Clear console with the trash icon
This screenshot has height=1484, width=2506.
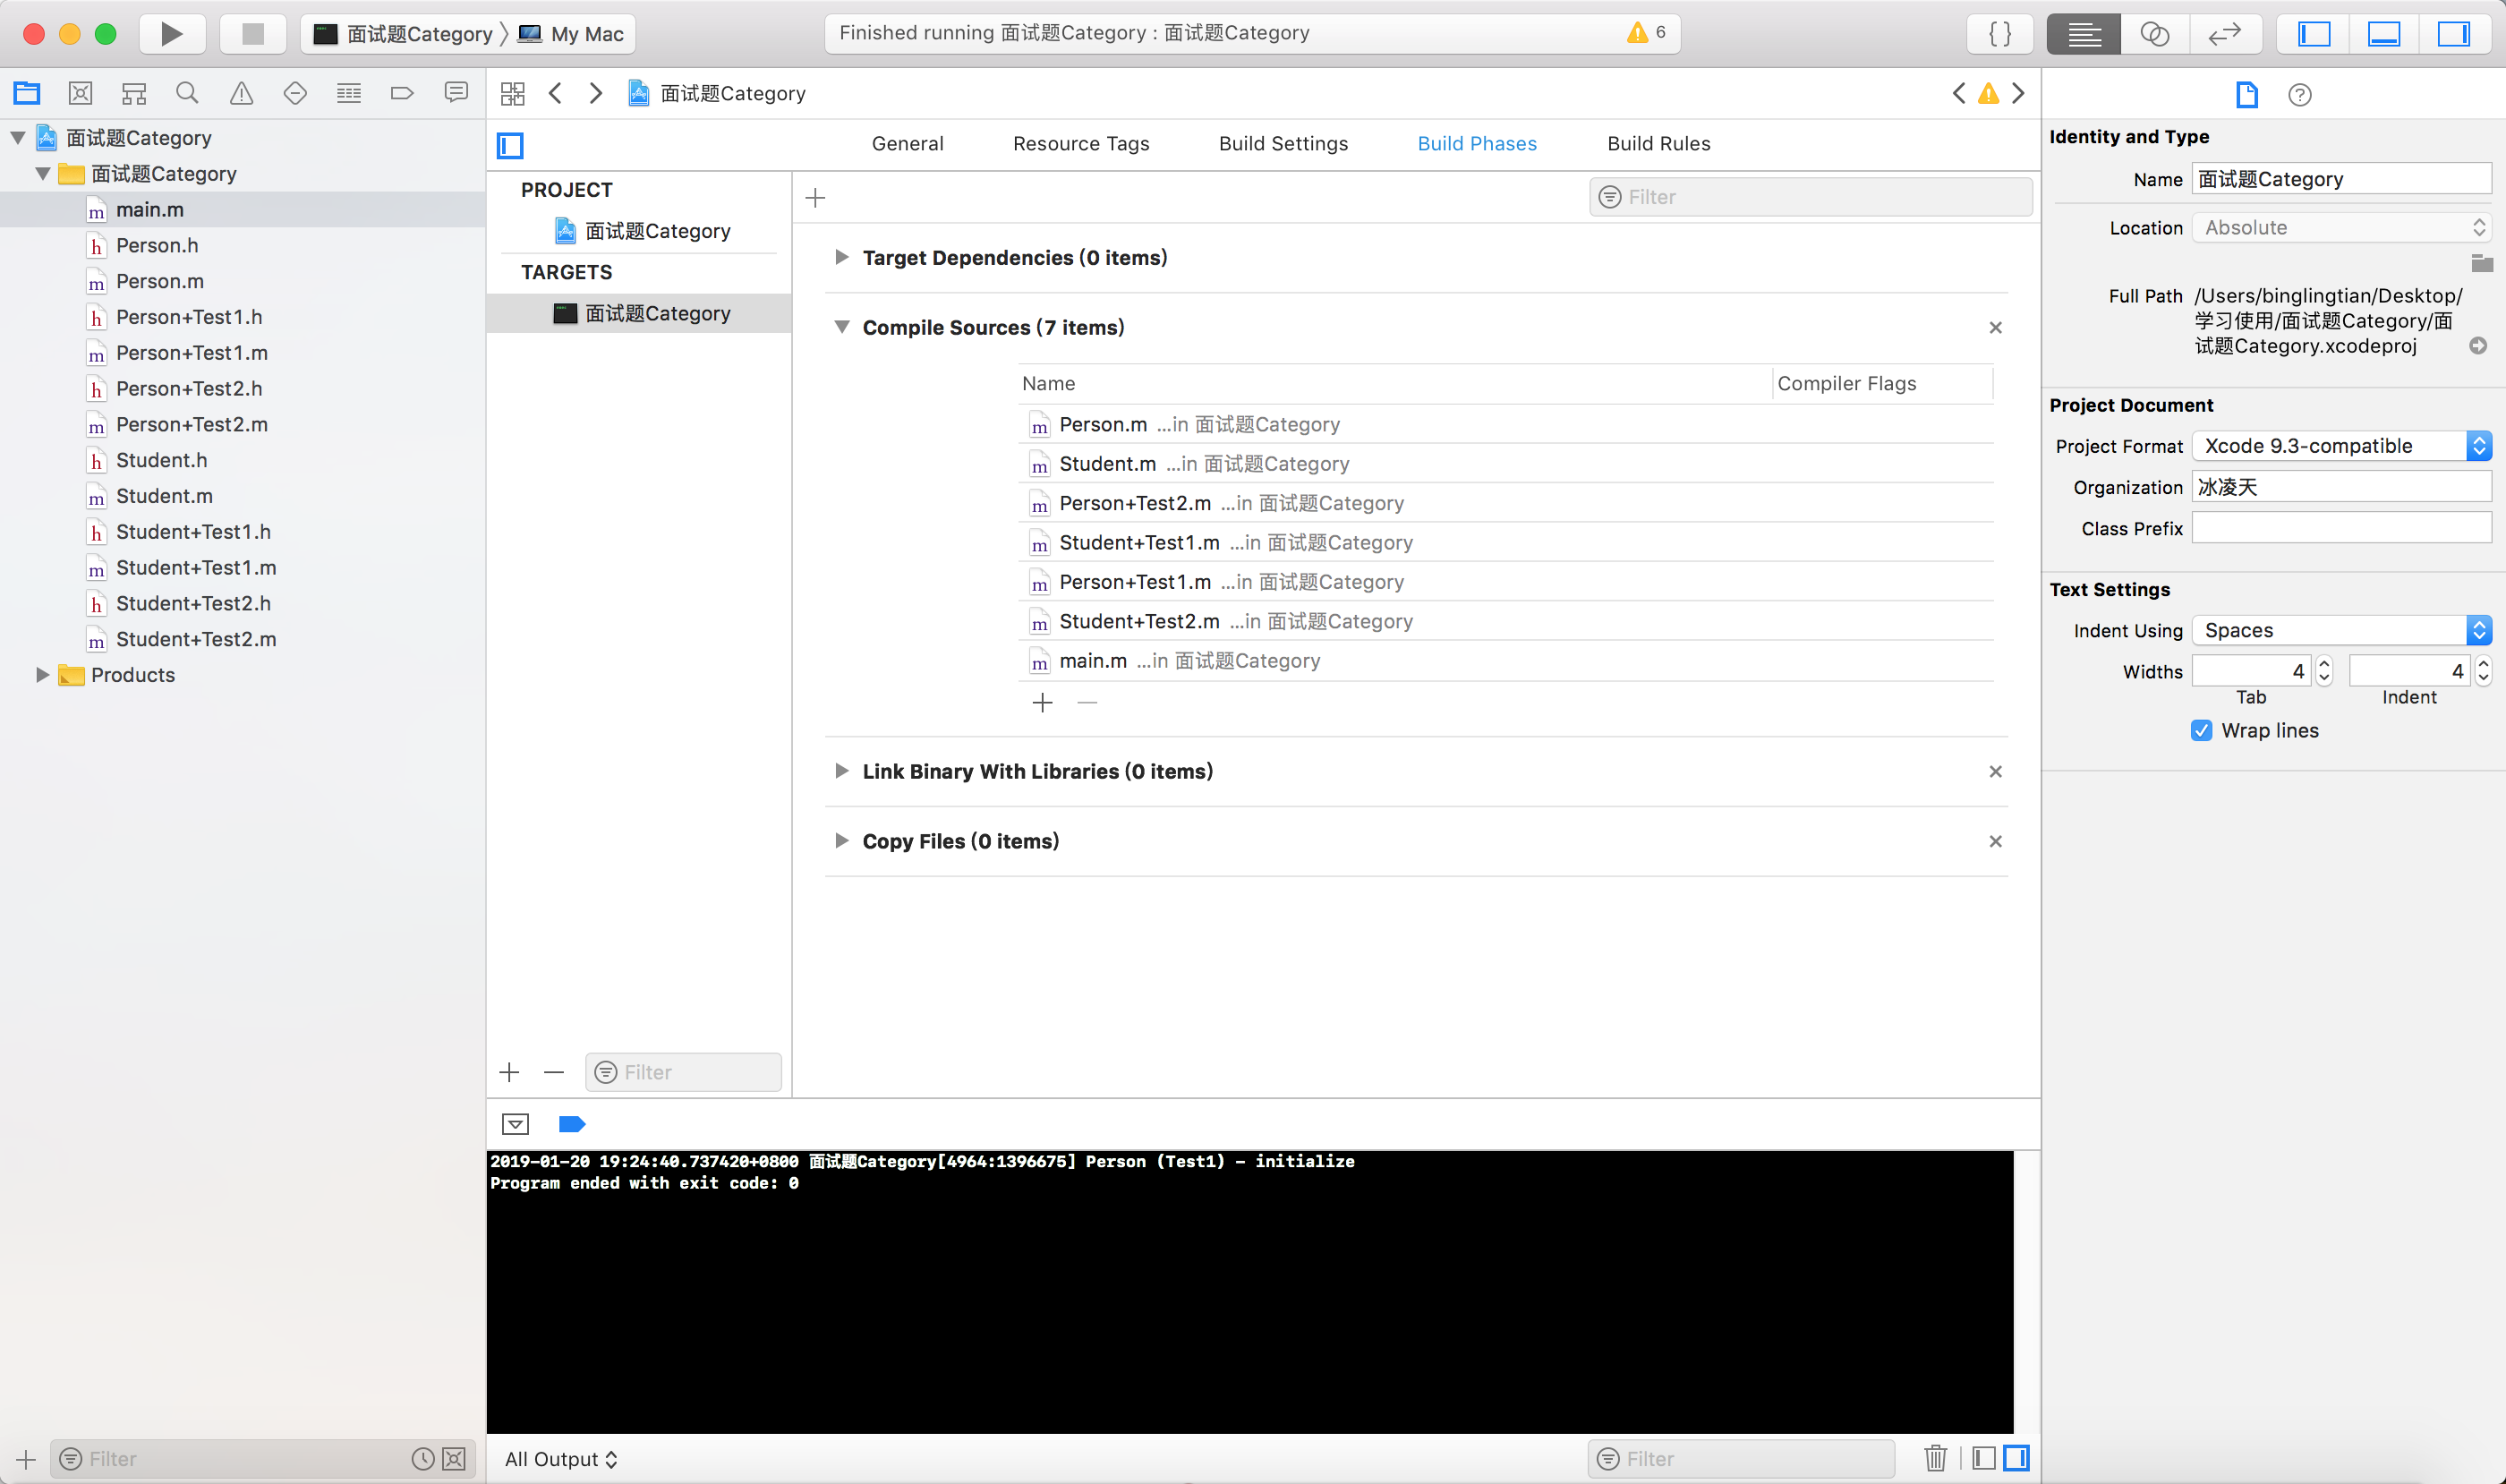coord(1935,1458)
